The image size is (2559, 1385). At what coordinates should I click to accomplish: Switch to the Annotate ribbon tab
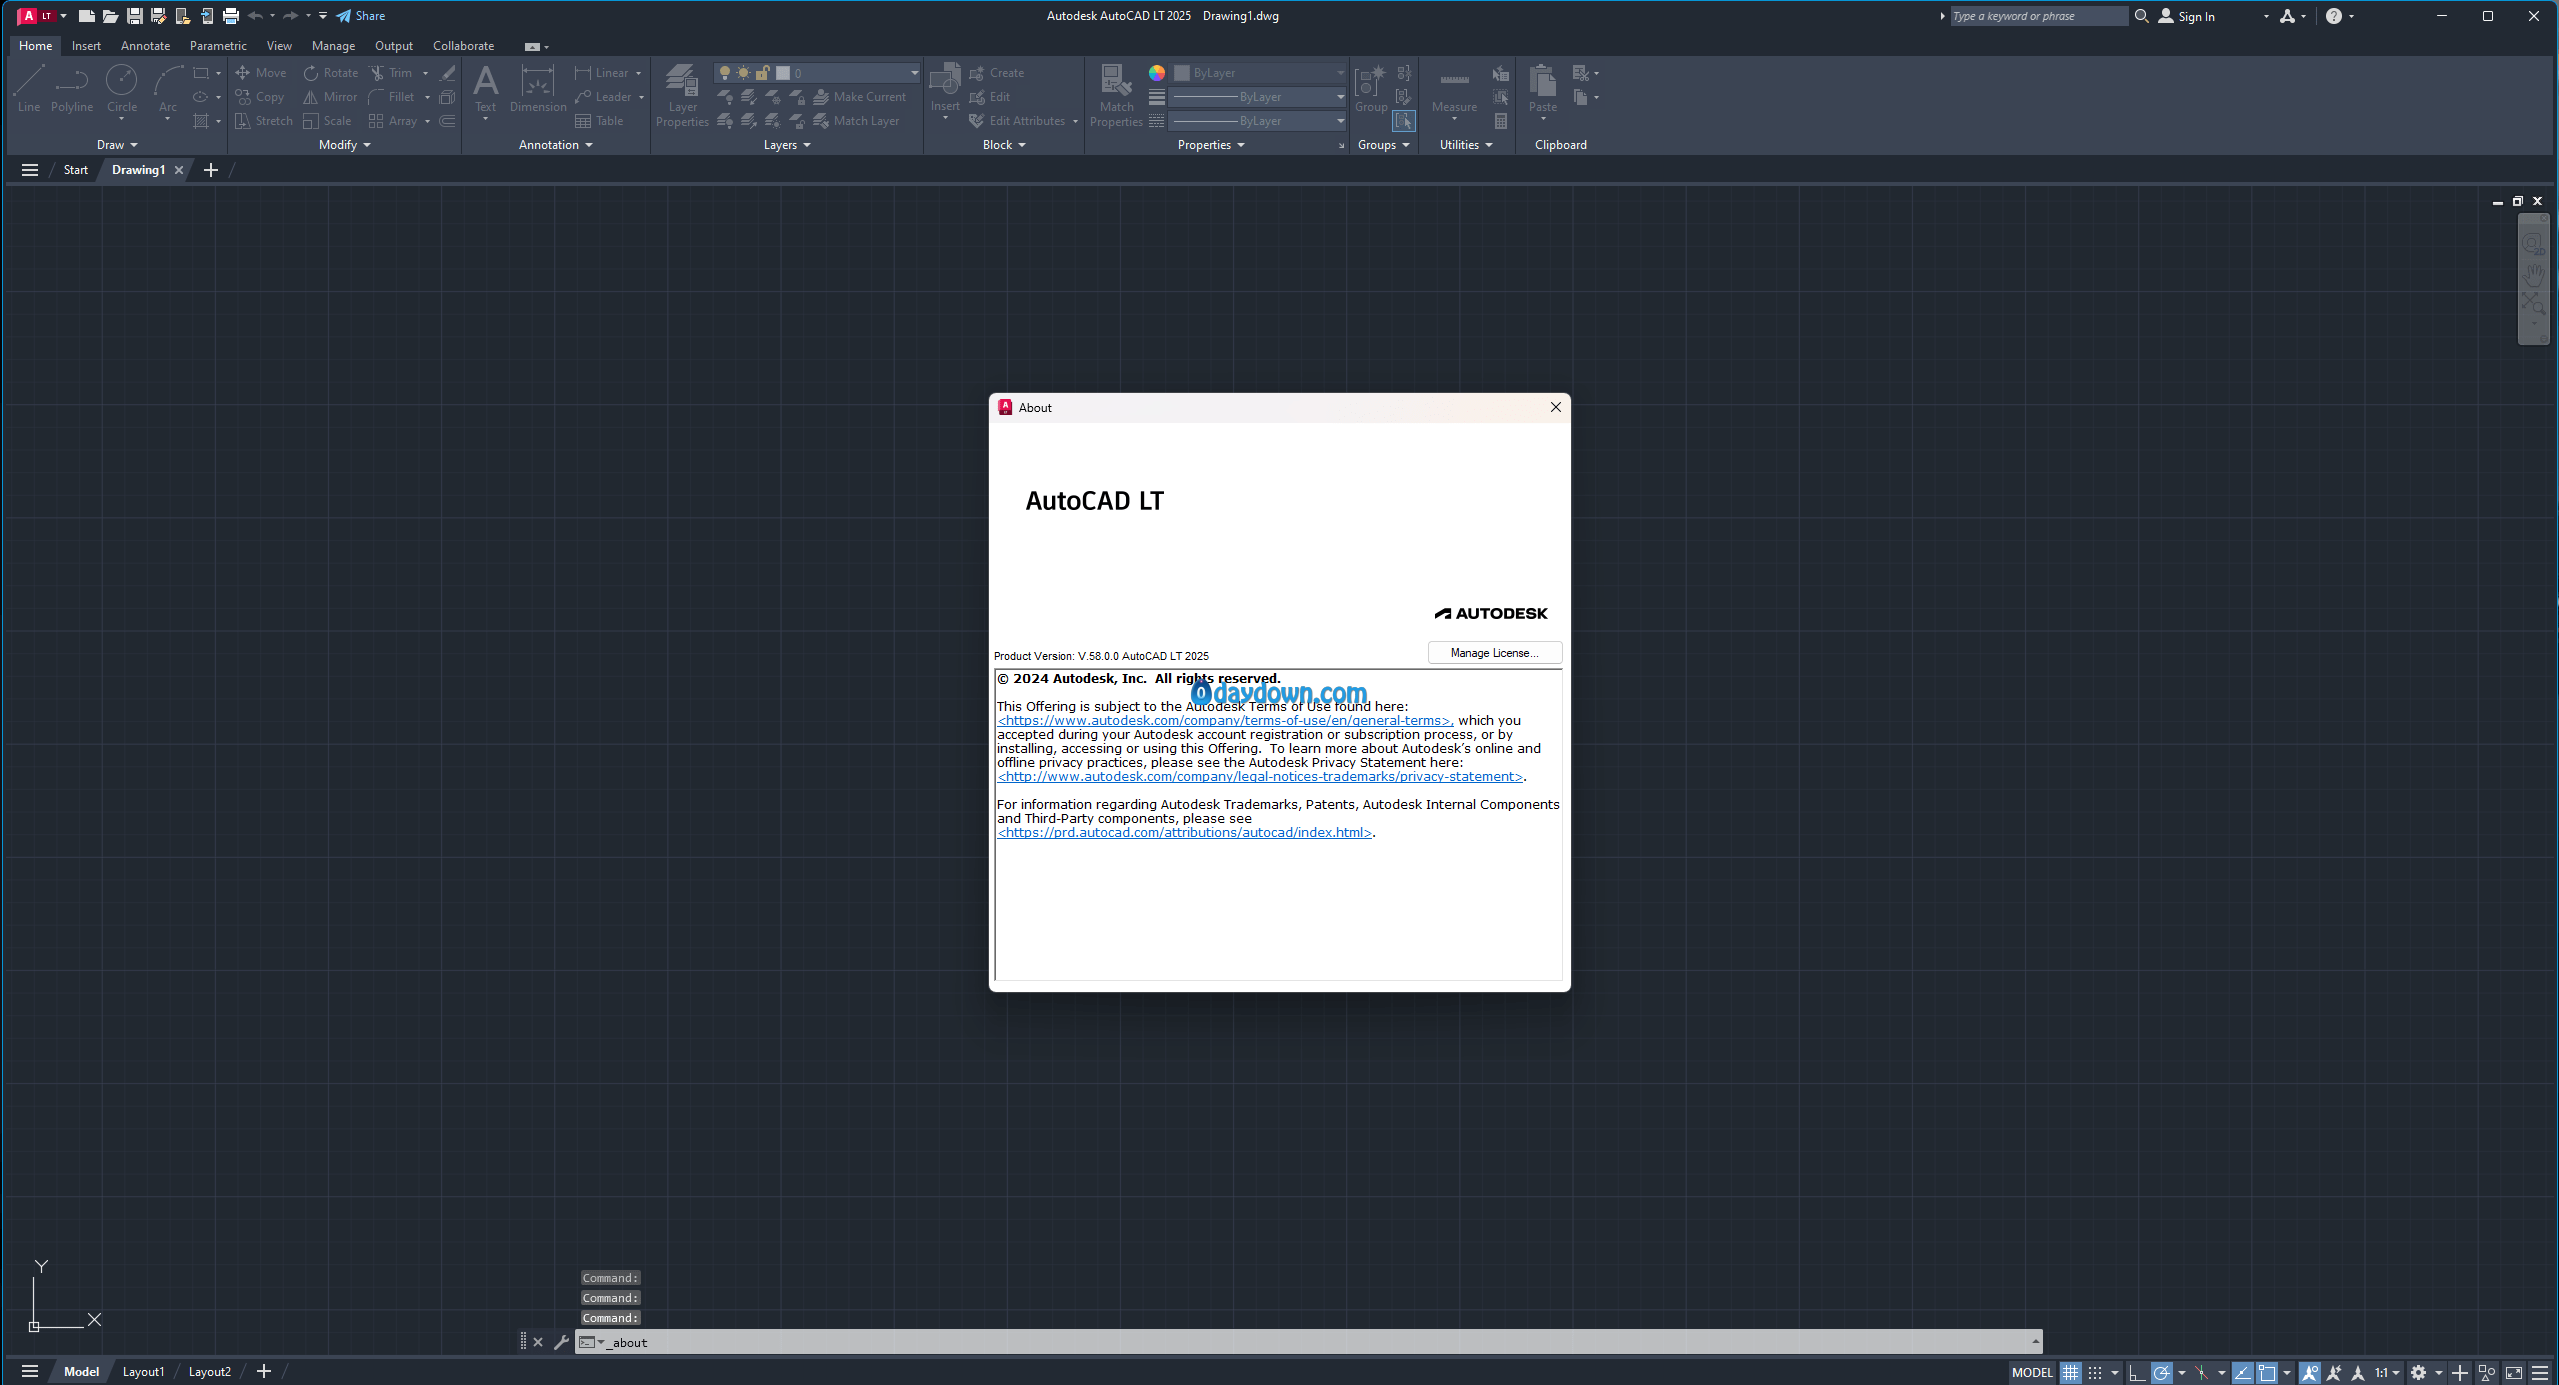(x=145, y=46)
